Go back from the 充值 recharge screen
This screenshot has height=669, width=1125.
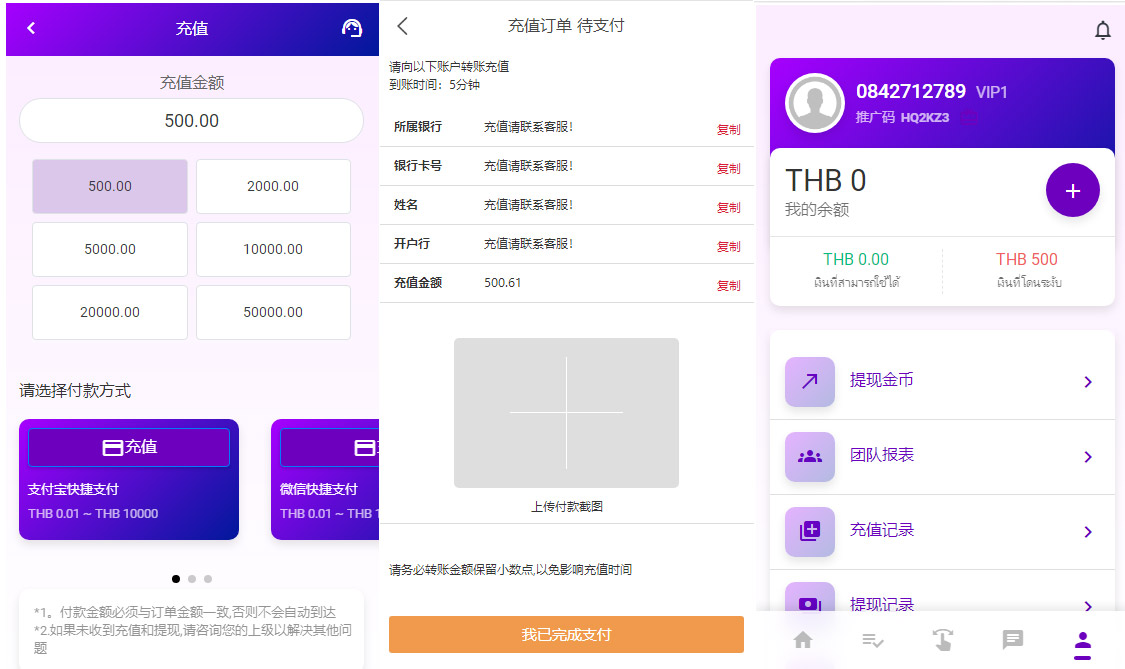click(31, 28)
